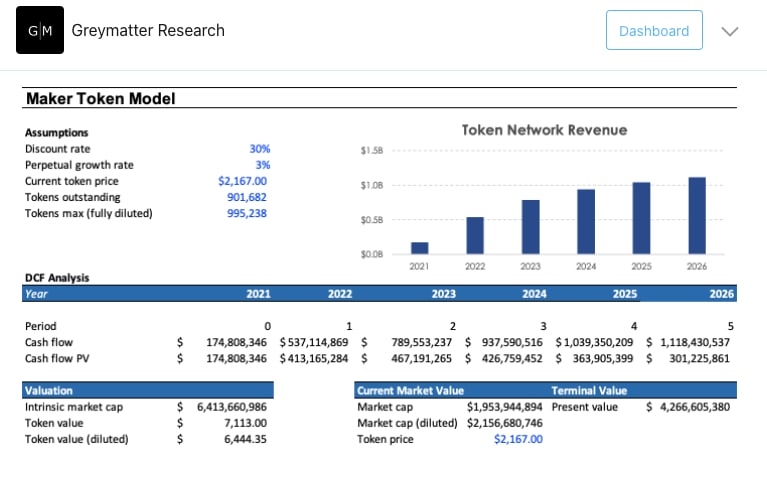Click Intrinsic market cap value 6,413,660,986
Image resolution: width=767 pixels, height=504 pixels.
[232, 407]
